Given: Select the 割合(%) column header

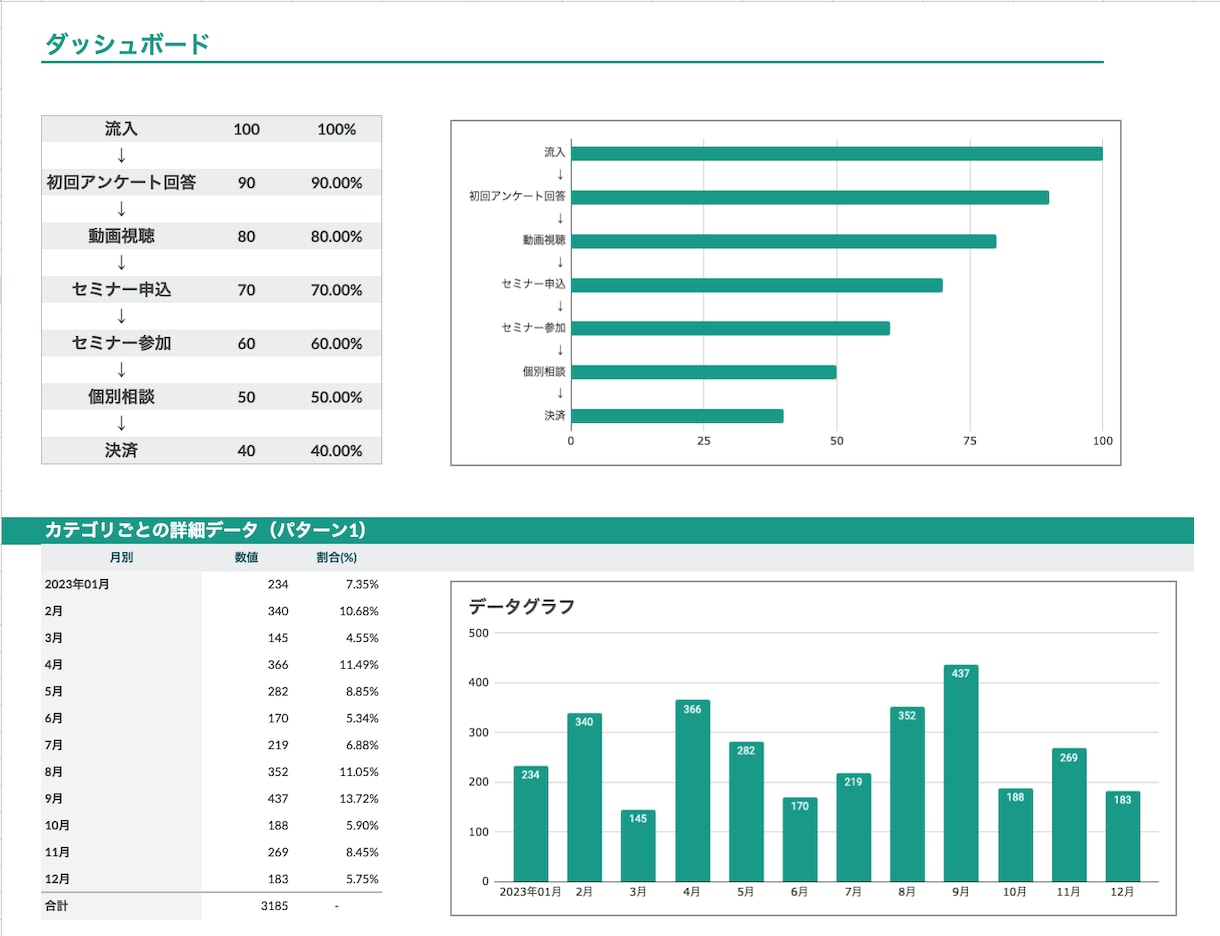Looking at the screenshot, I should click(x=336, y=558).
